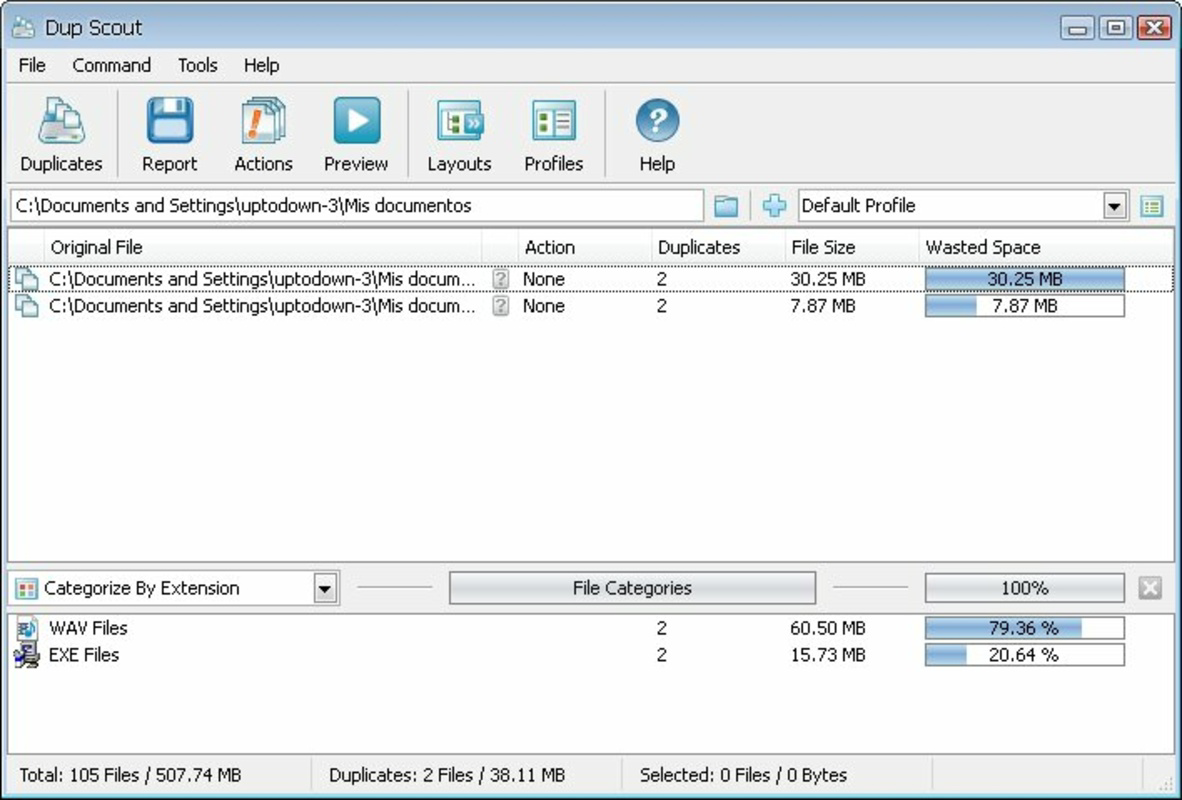
Task: Click the EXE Files category icon
Action: tap(26, 654)
